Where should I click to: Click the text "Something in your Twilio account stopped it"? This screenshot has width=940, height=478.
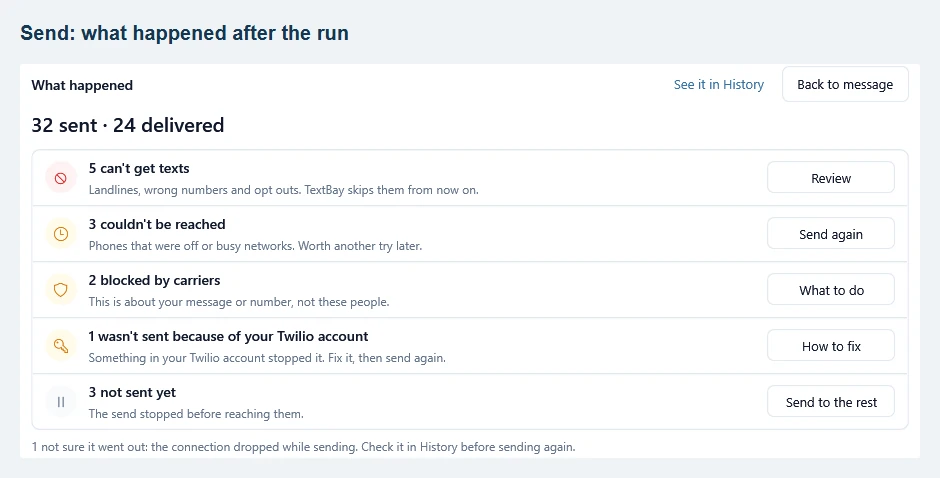coord(207,358)
